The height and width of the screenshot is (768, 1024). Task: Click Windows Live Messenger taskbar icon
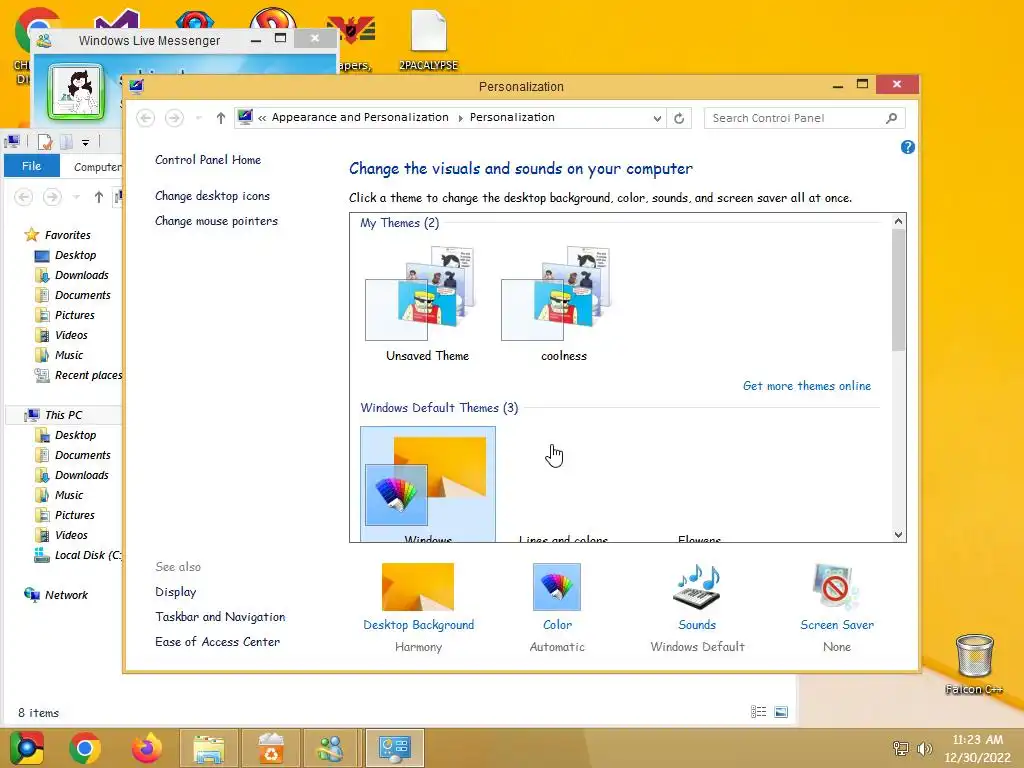coord(330,748)
